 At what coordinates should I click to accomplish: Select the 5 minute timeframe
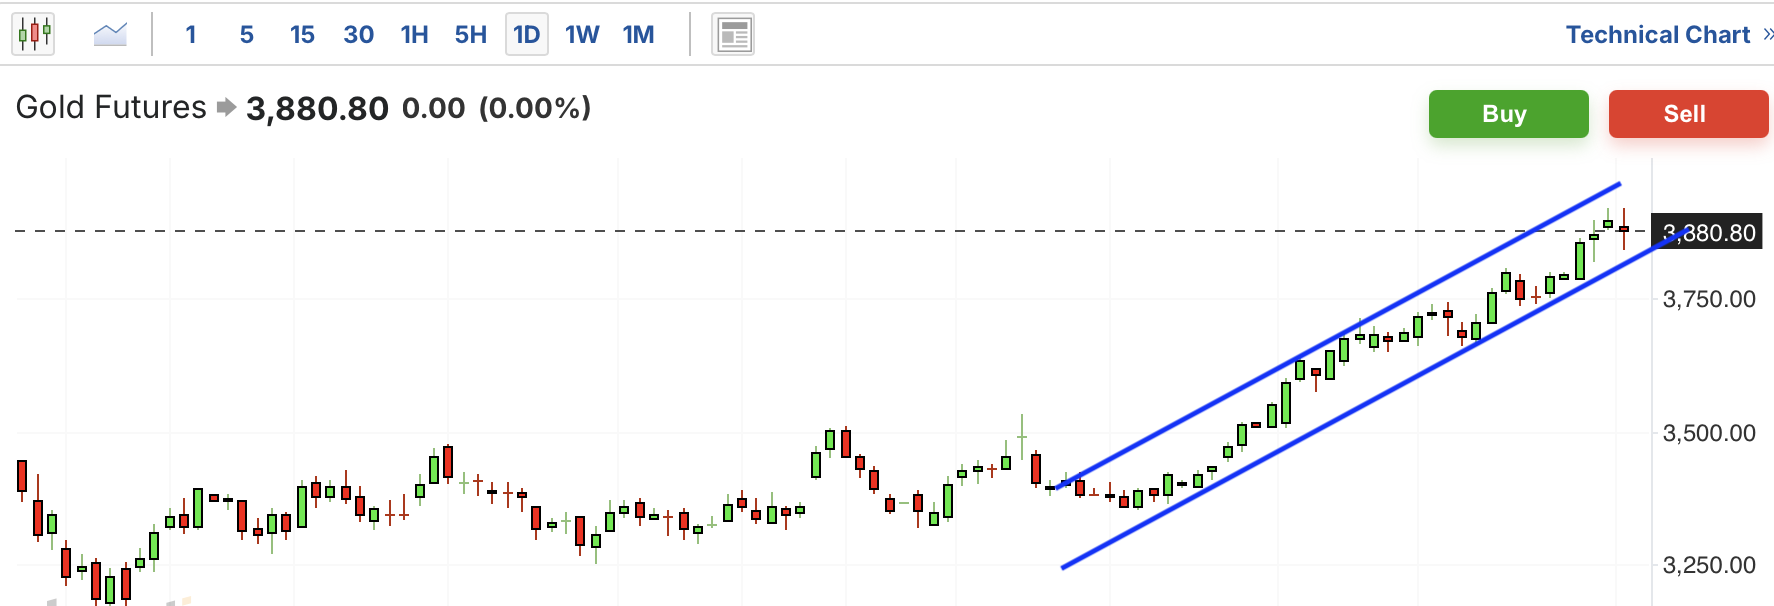pyautogui.click(x=246, y=35)
